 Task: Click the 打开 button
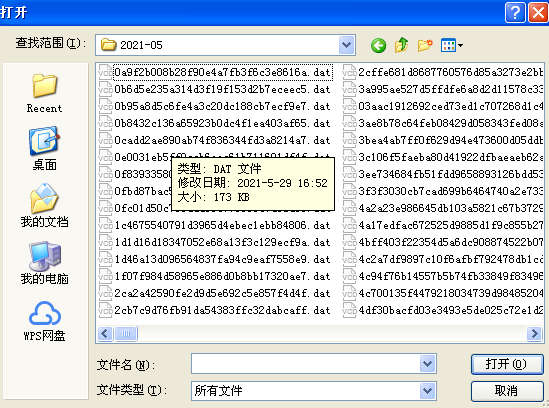pos(507,364)
